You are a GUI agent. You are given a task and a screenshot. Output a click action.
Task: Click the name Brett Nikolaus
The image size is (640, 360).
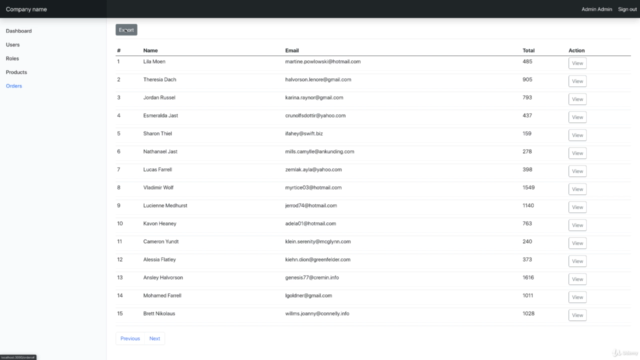pyautogui.click(x=159, y=313)
